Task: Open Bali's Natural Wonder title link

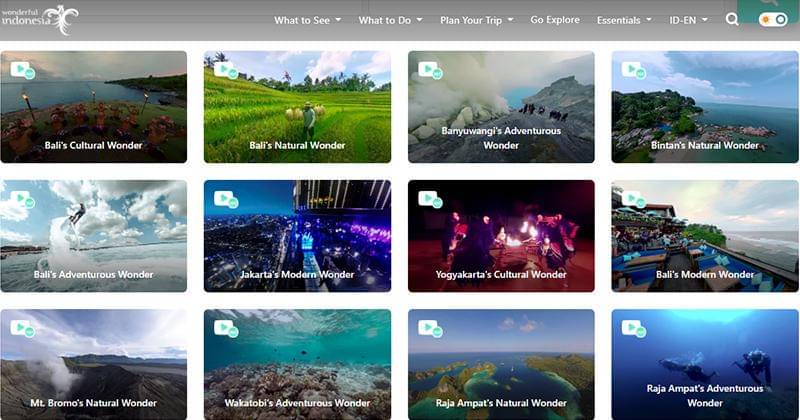Action: [297, 146]
